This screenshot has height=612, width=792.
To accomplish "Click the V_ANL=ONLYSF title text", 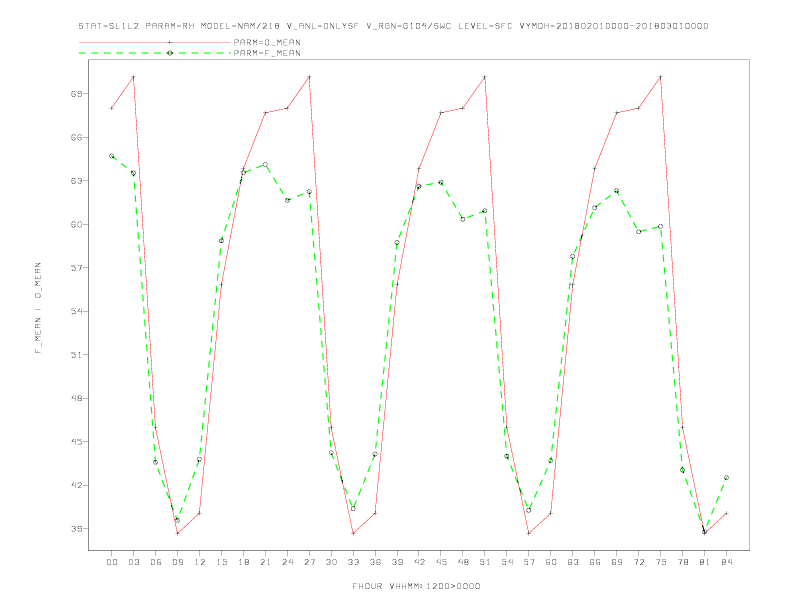I will coord(323,26).
